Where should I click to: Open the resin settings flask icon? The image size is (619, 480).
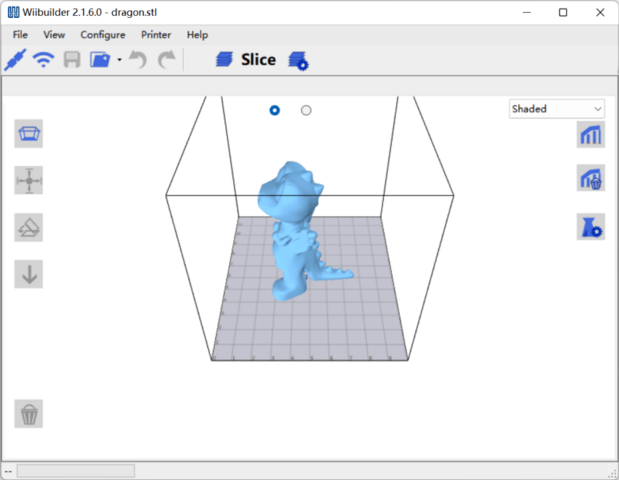pyautogui.click(x=590, y=226)
